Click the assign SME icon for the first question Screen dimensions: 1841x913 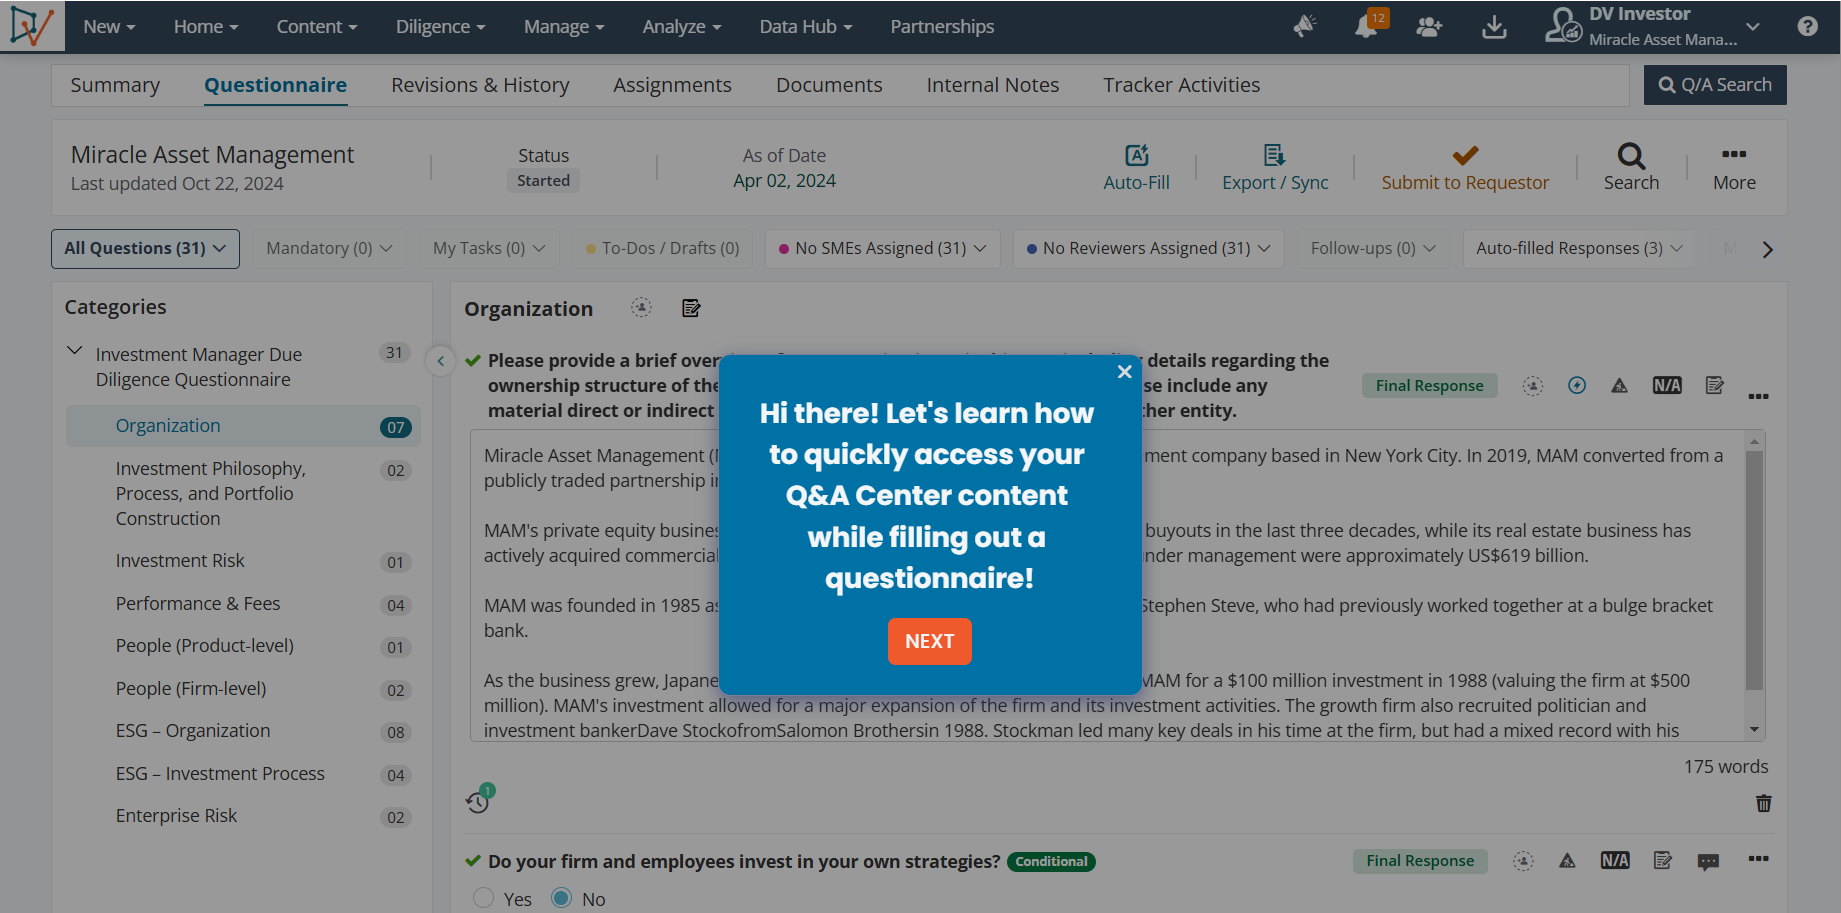(x=1533, y=386)
